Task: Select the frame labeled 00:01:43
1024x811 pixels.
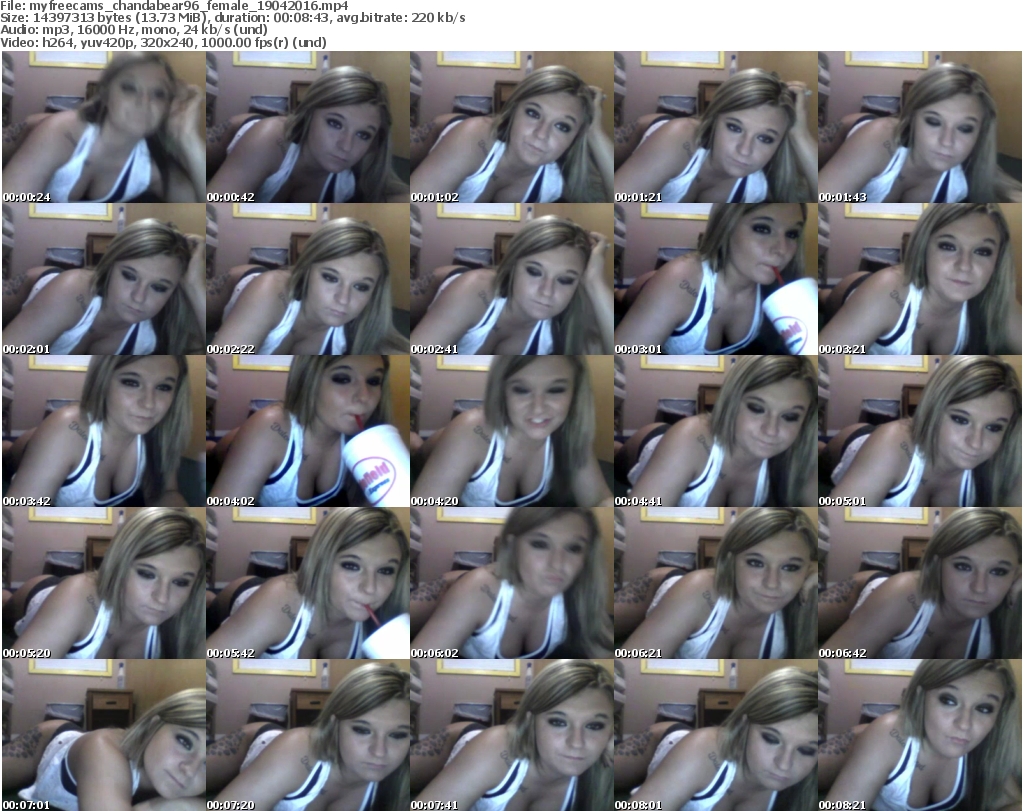Action: 920,127
